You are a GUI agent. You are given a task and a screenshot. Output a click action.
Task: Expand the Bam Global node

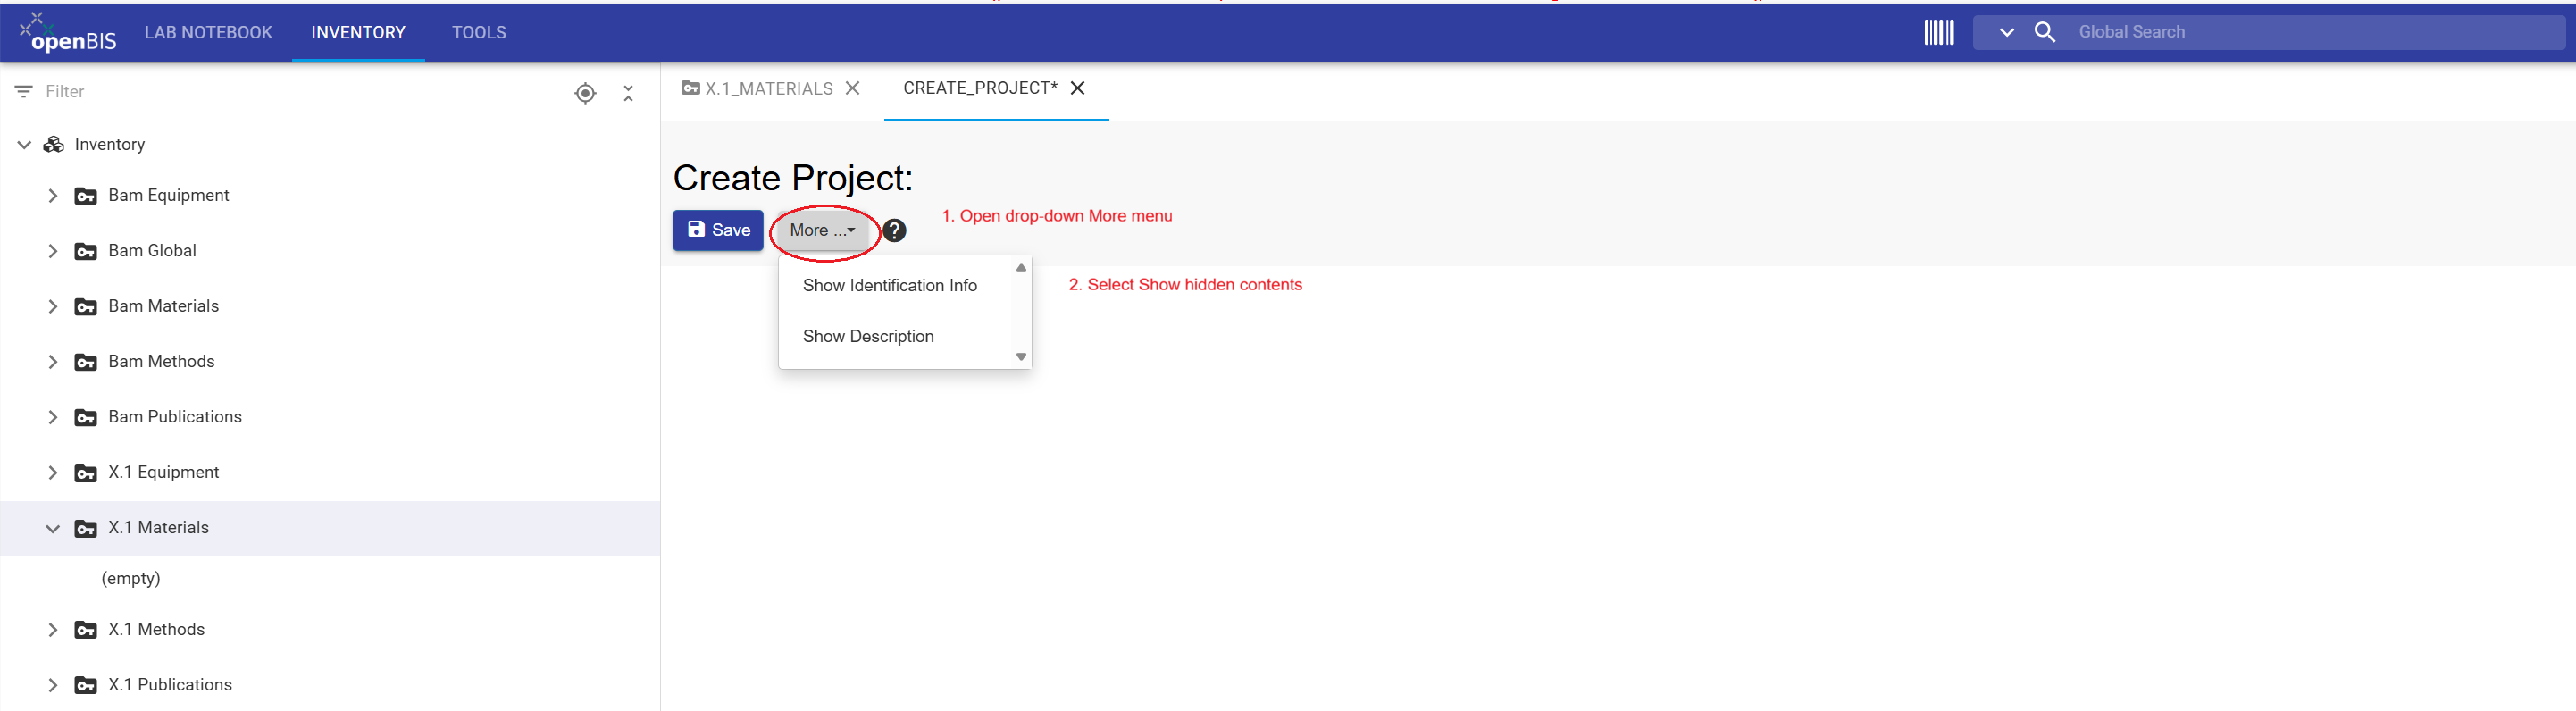click(x=53, y=251)
